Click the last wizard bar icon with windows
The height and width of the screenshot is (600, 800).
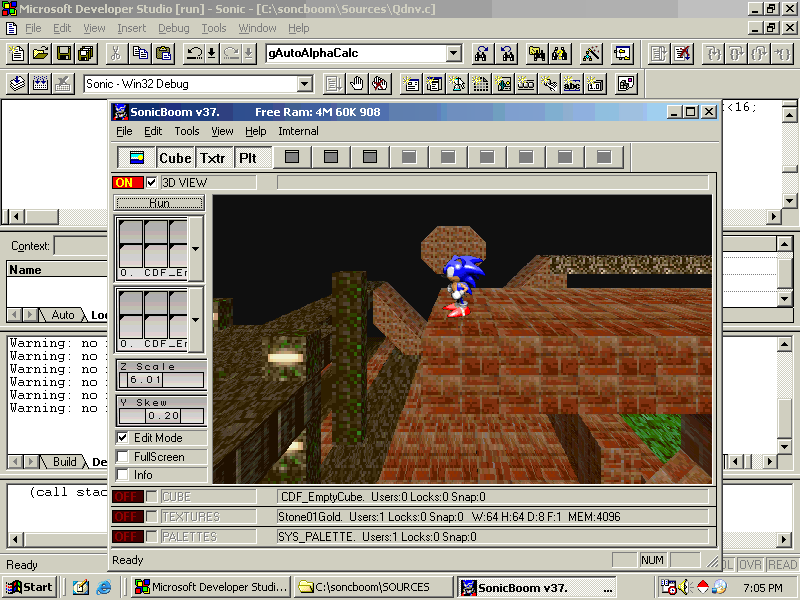click(627, 84)
